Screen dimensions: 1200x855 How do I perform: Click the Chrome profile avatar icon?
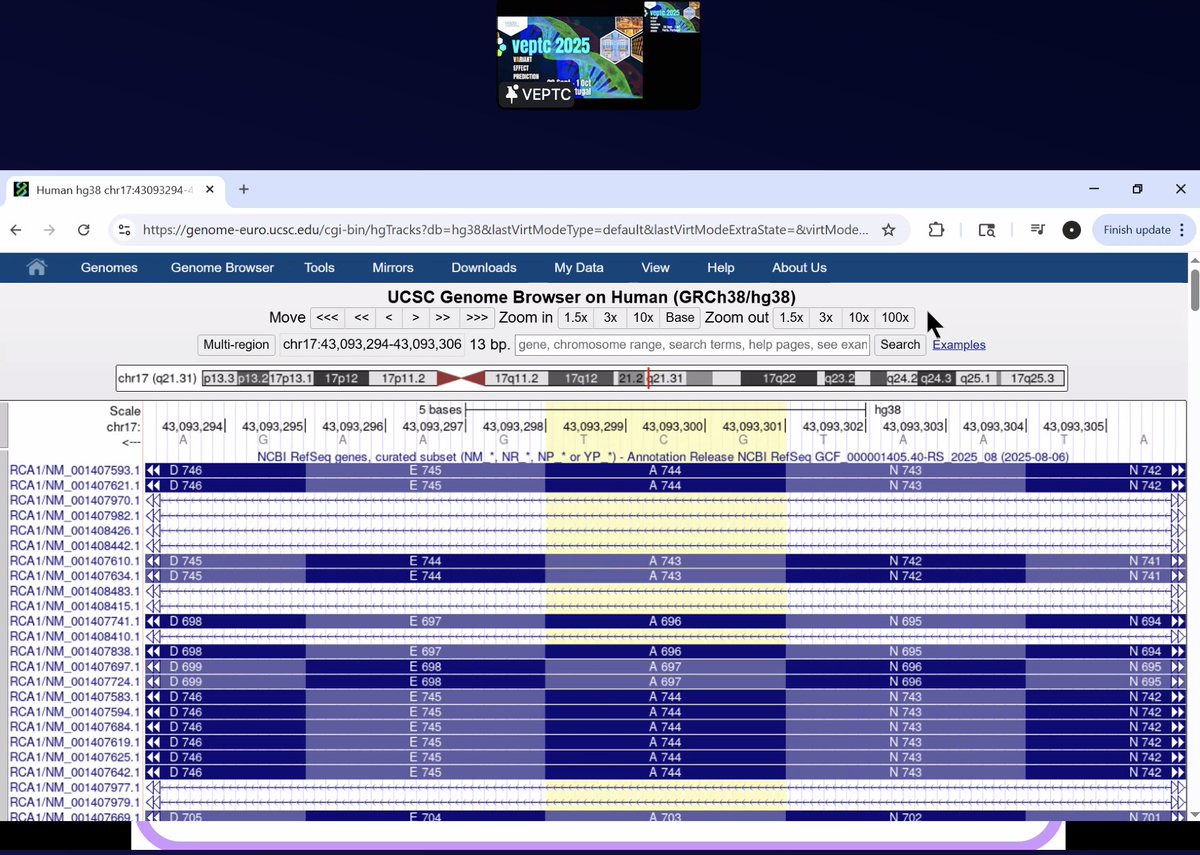pyautogui.click(x=1071, y=229)
